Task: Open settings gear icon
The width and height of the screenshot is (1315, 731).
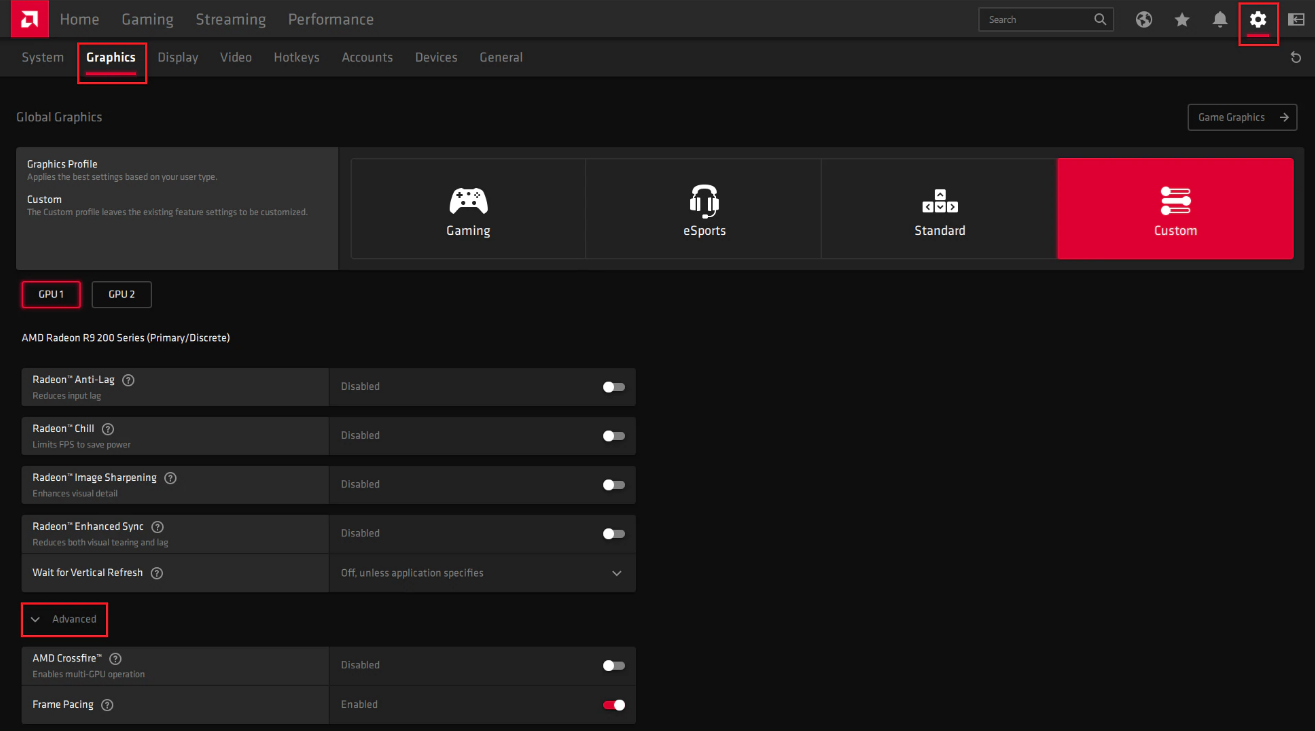Action: coord(1258,20)
